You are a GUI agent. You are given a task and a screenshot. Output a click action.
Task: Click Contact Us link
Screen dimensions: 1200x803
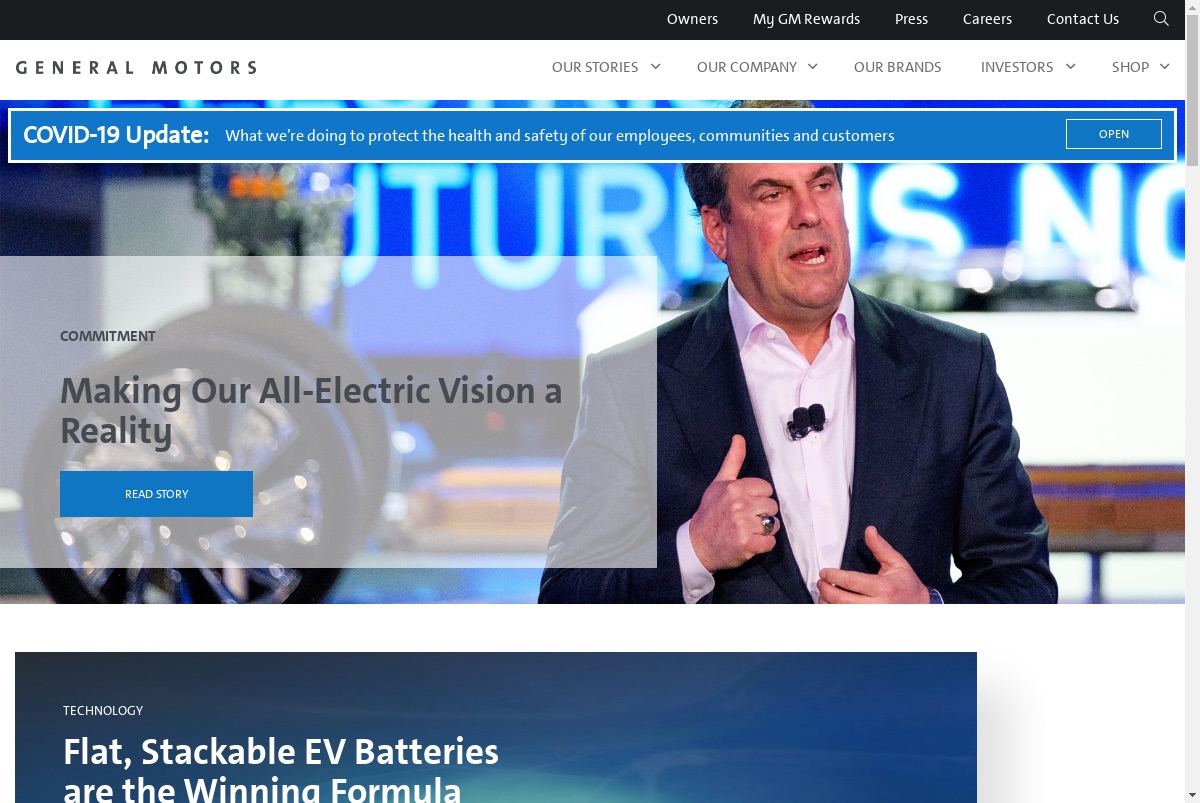pyautogui.click(x=1083, y=19)
